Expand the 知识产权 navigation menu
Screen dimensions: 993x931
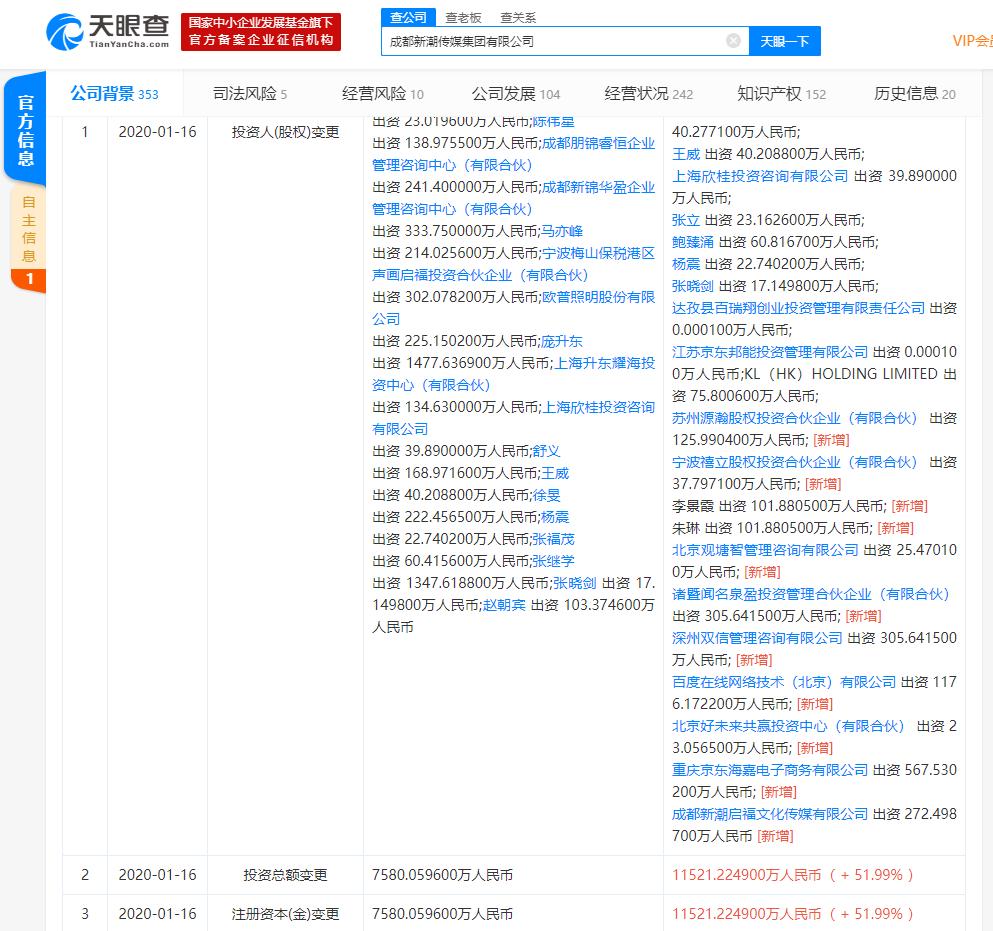pyautogui.click(x=781, y=94)
